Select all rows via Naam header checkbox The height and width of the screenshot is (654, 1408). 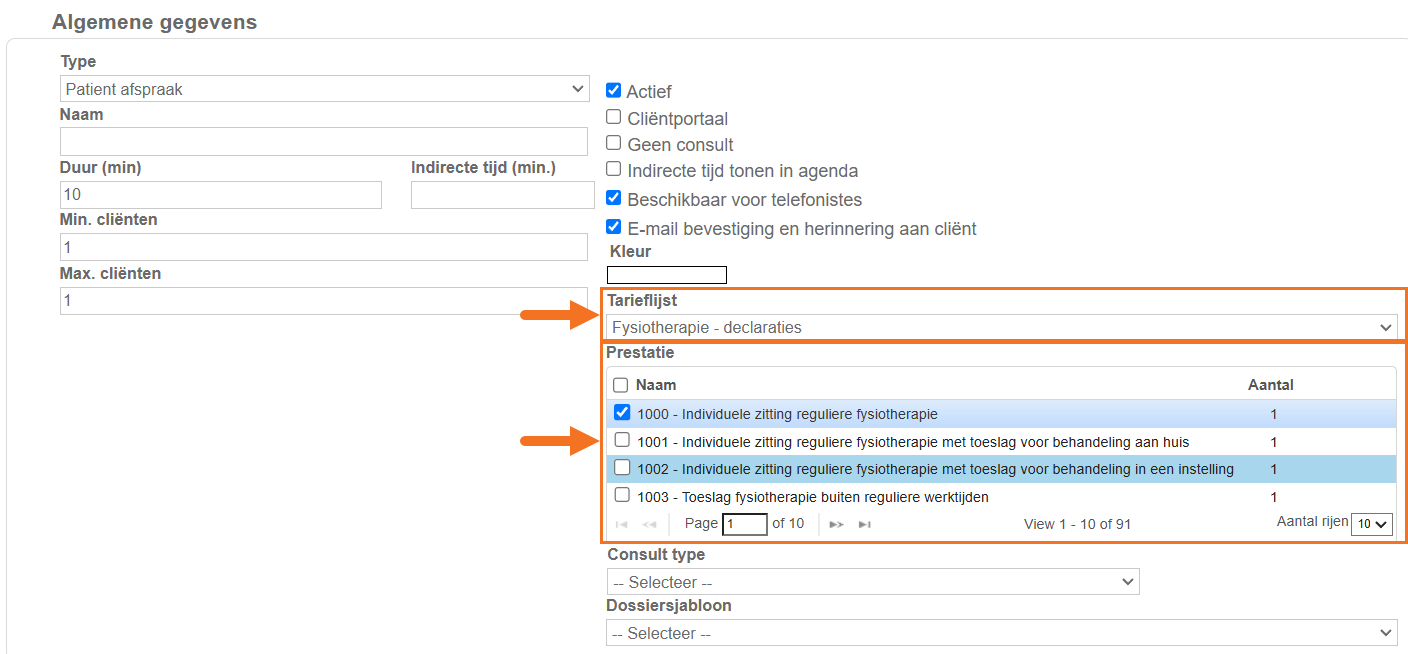(x=621, y=385)
